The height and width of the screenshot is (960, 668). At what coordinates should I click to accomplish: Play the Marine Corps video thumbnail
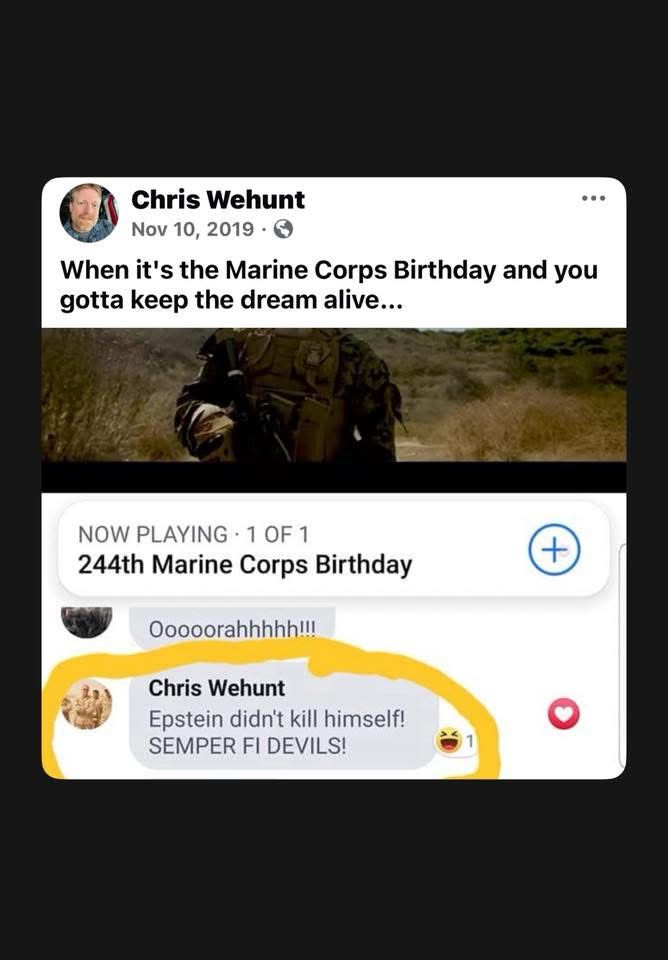tap(334, 395)
